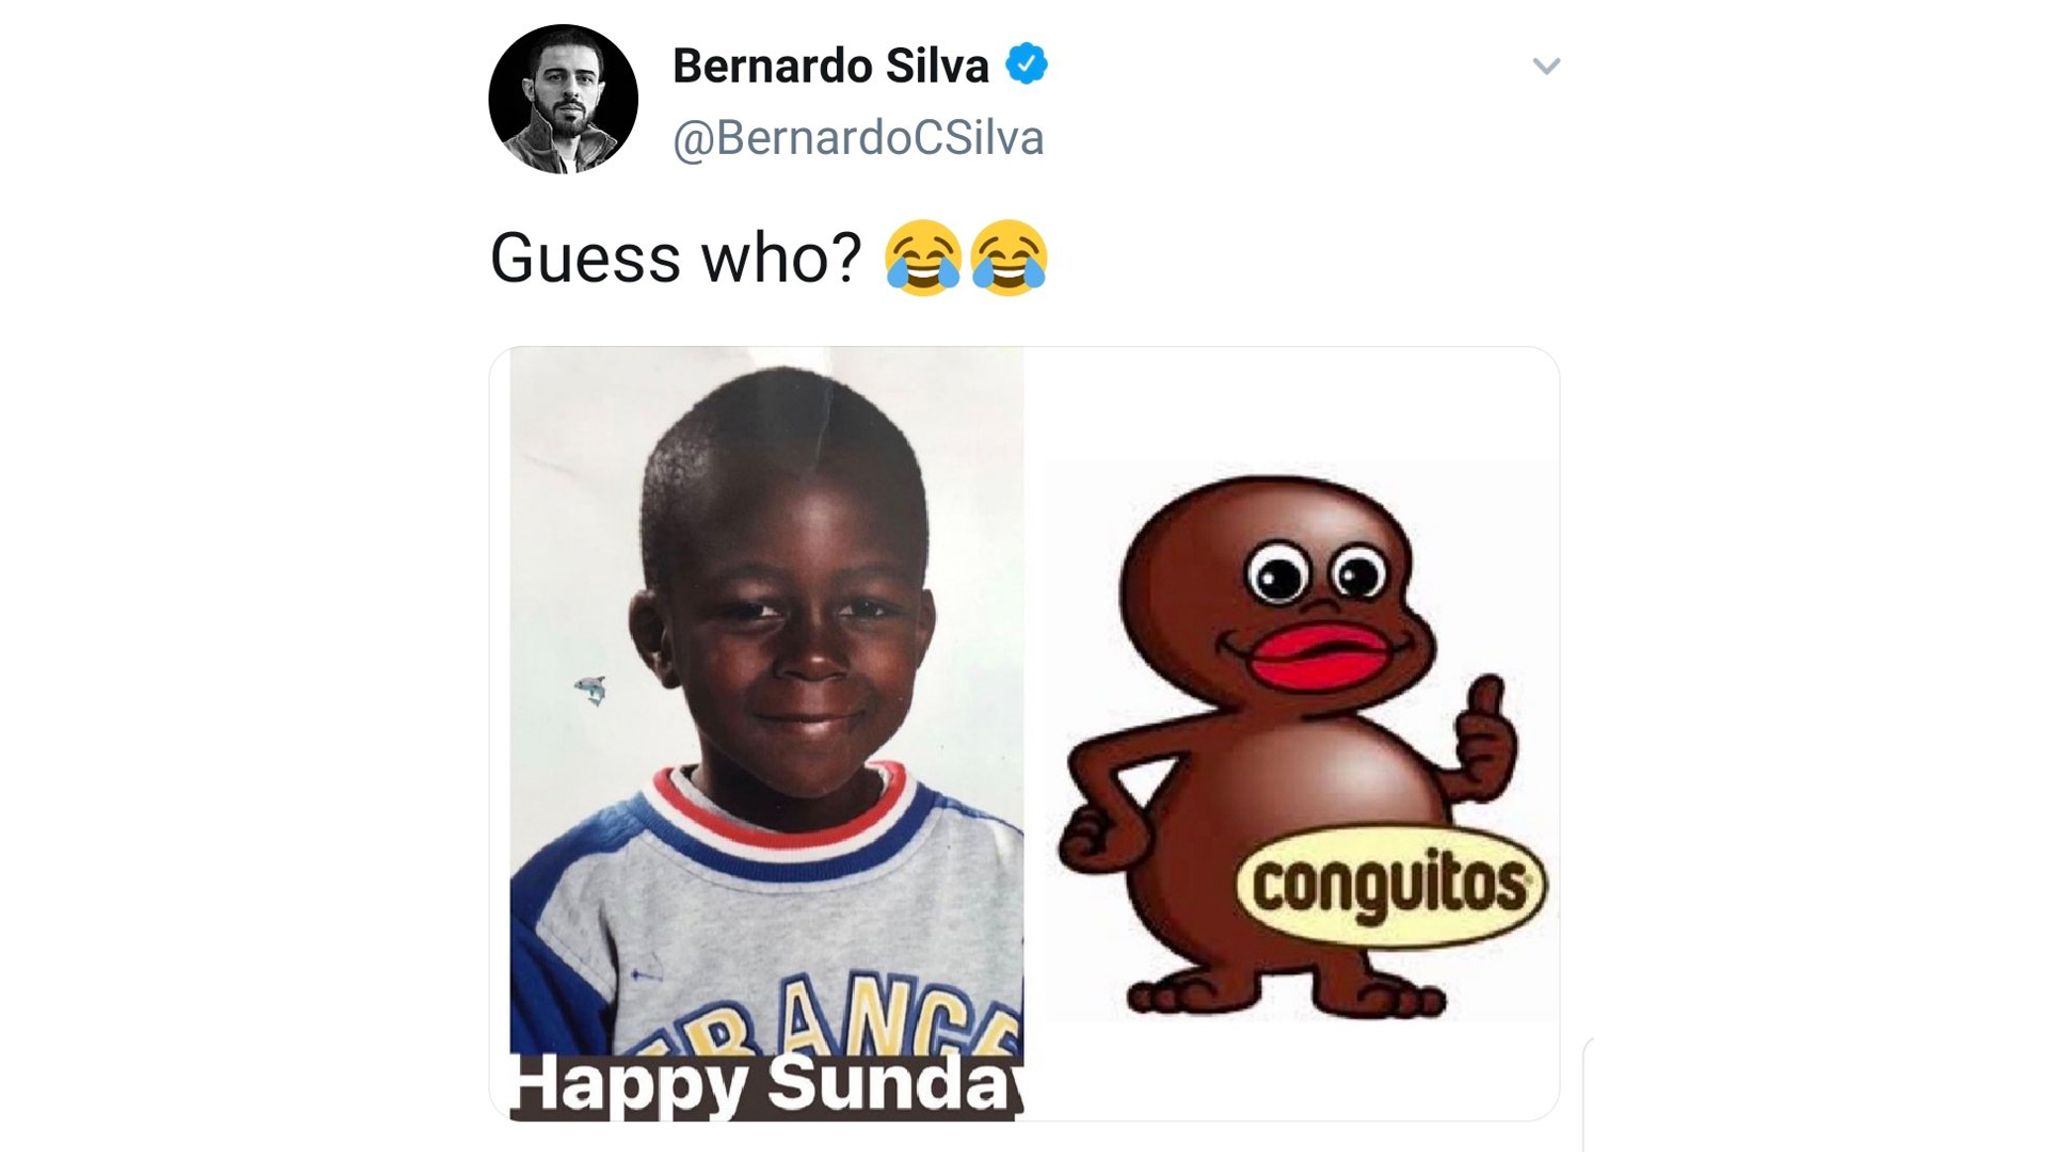Click the first laughing-crying emoji
The height and width of the screenshot is (1152, 2048).
pos(922,258)
